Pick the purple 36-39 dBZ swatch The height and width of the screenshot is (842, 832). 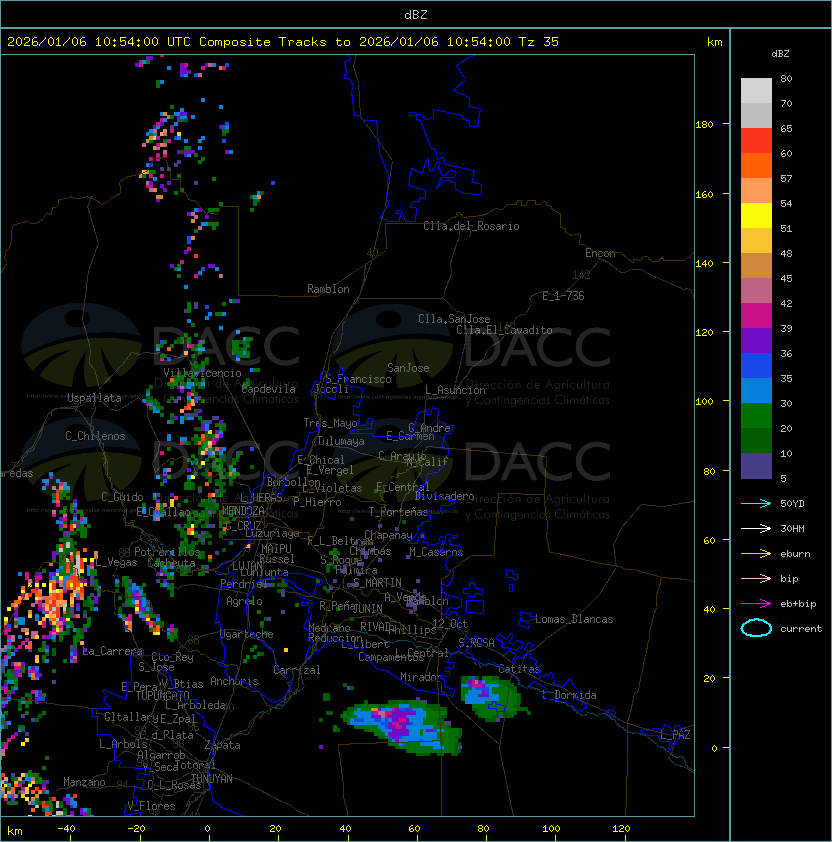pos(756,341)
